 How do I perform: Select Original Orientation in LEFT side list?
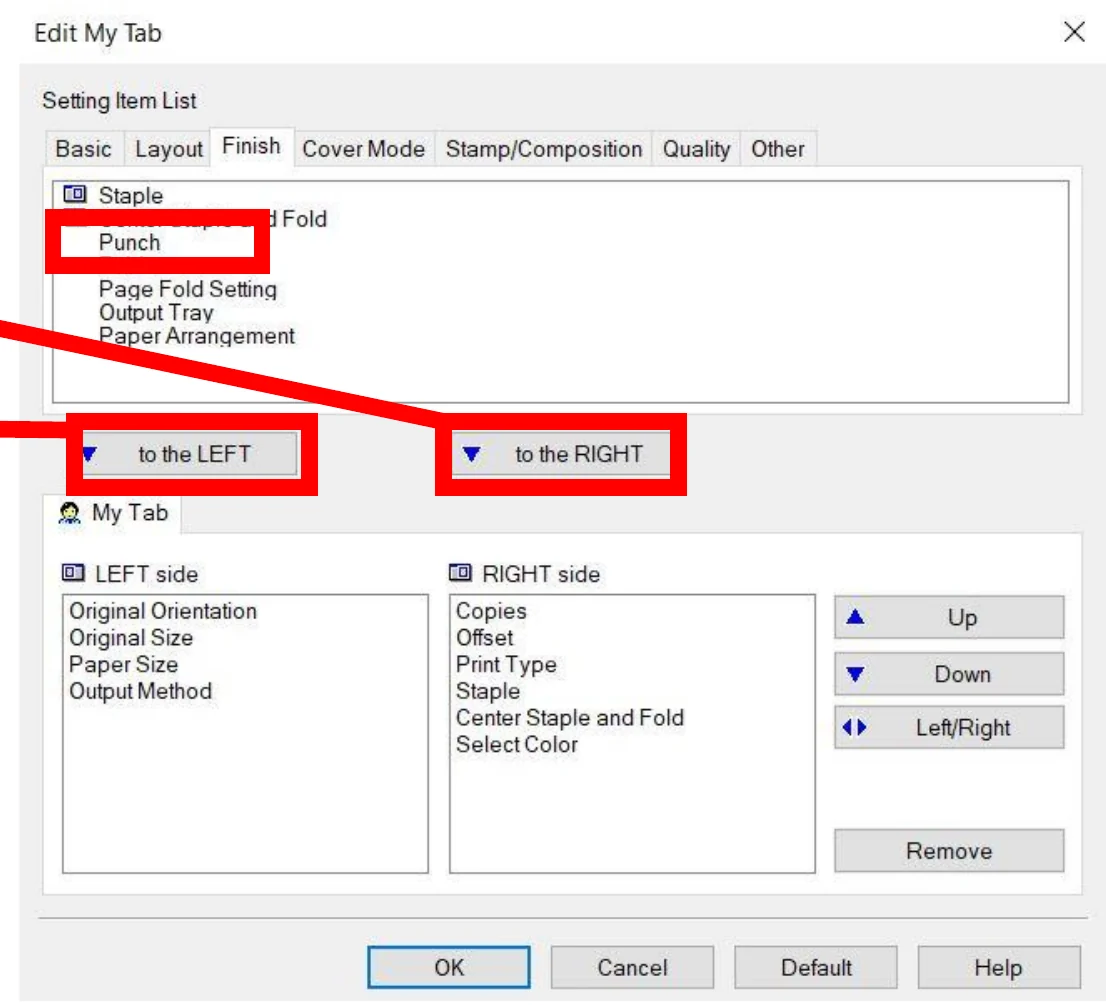click(x=163, y=611)
